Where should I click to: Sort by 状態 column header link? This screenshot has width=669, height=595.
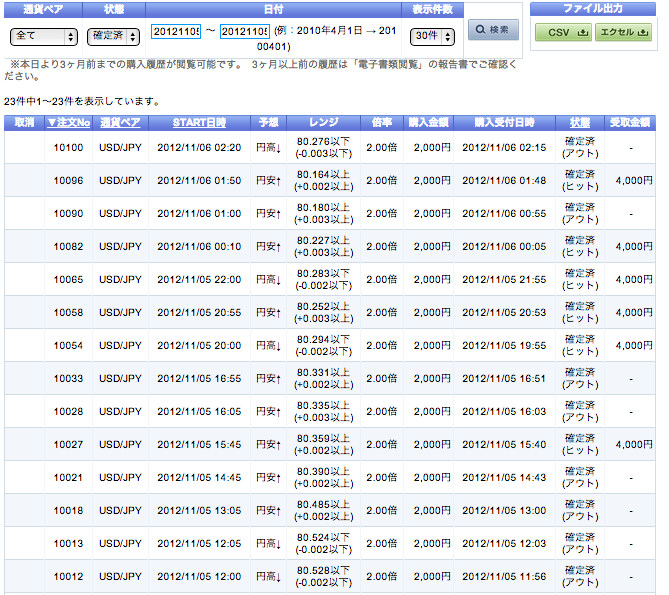point(580,123)
